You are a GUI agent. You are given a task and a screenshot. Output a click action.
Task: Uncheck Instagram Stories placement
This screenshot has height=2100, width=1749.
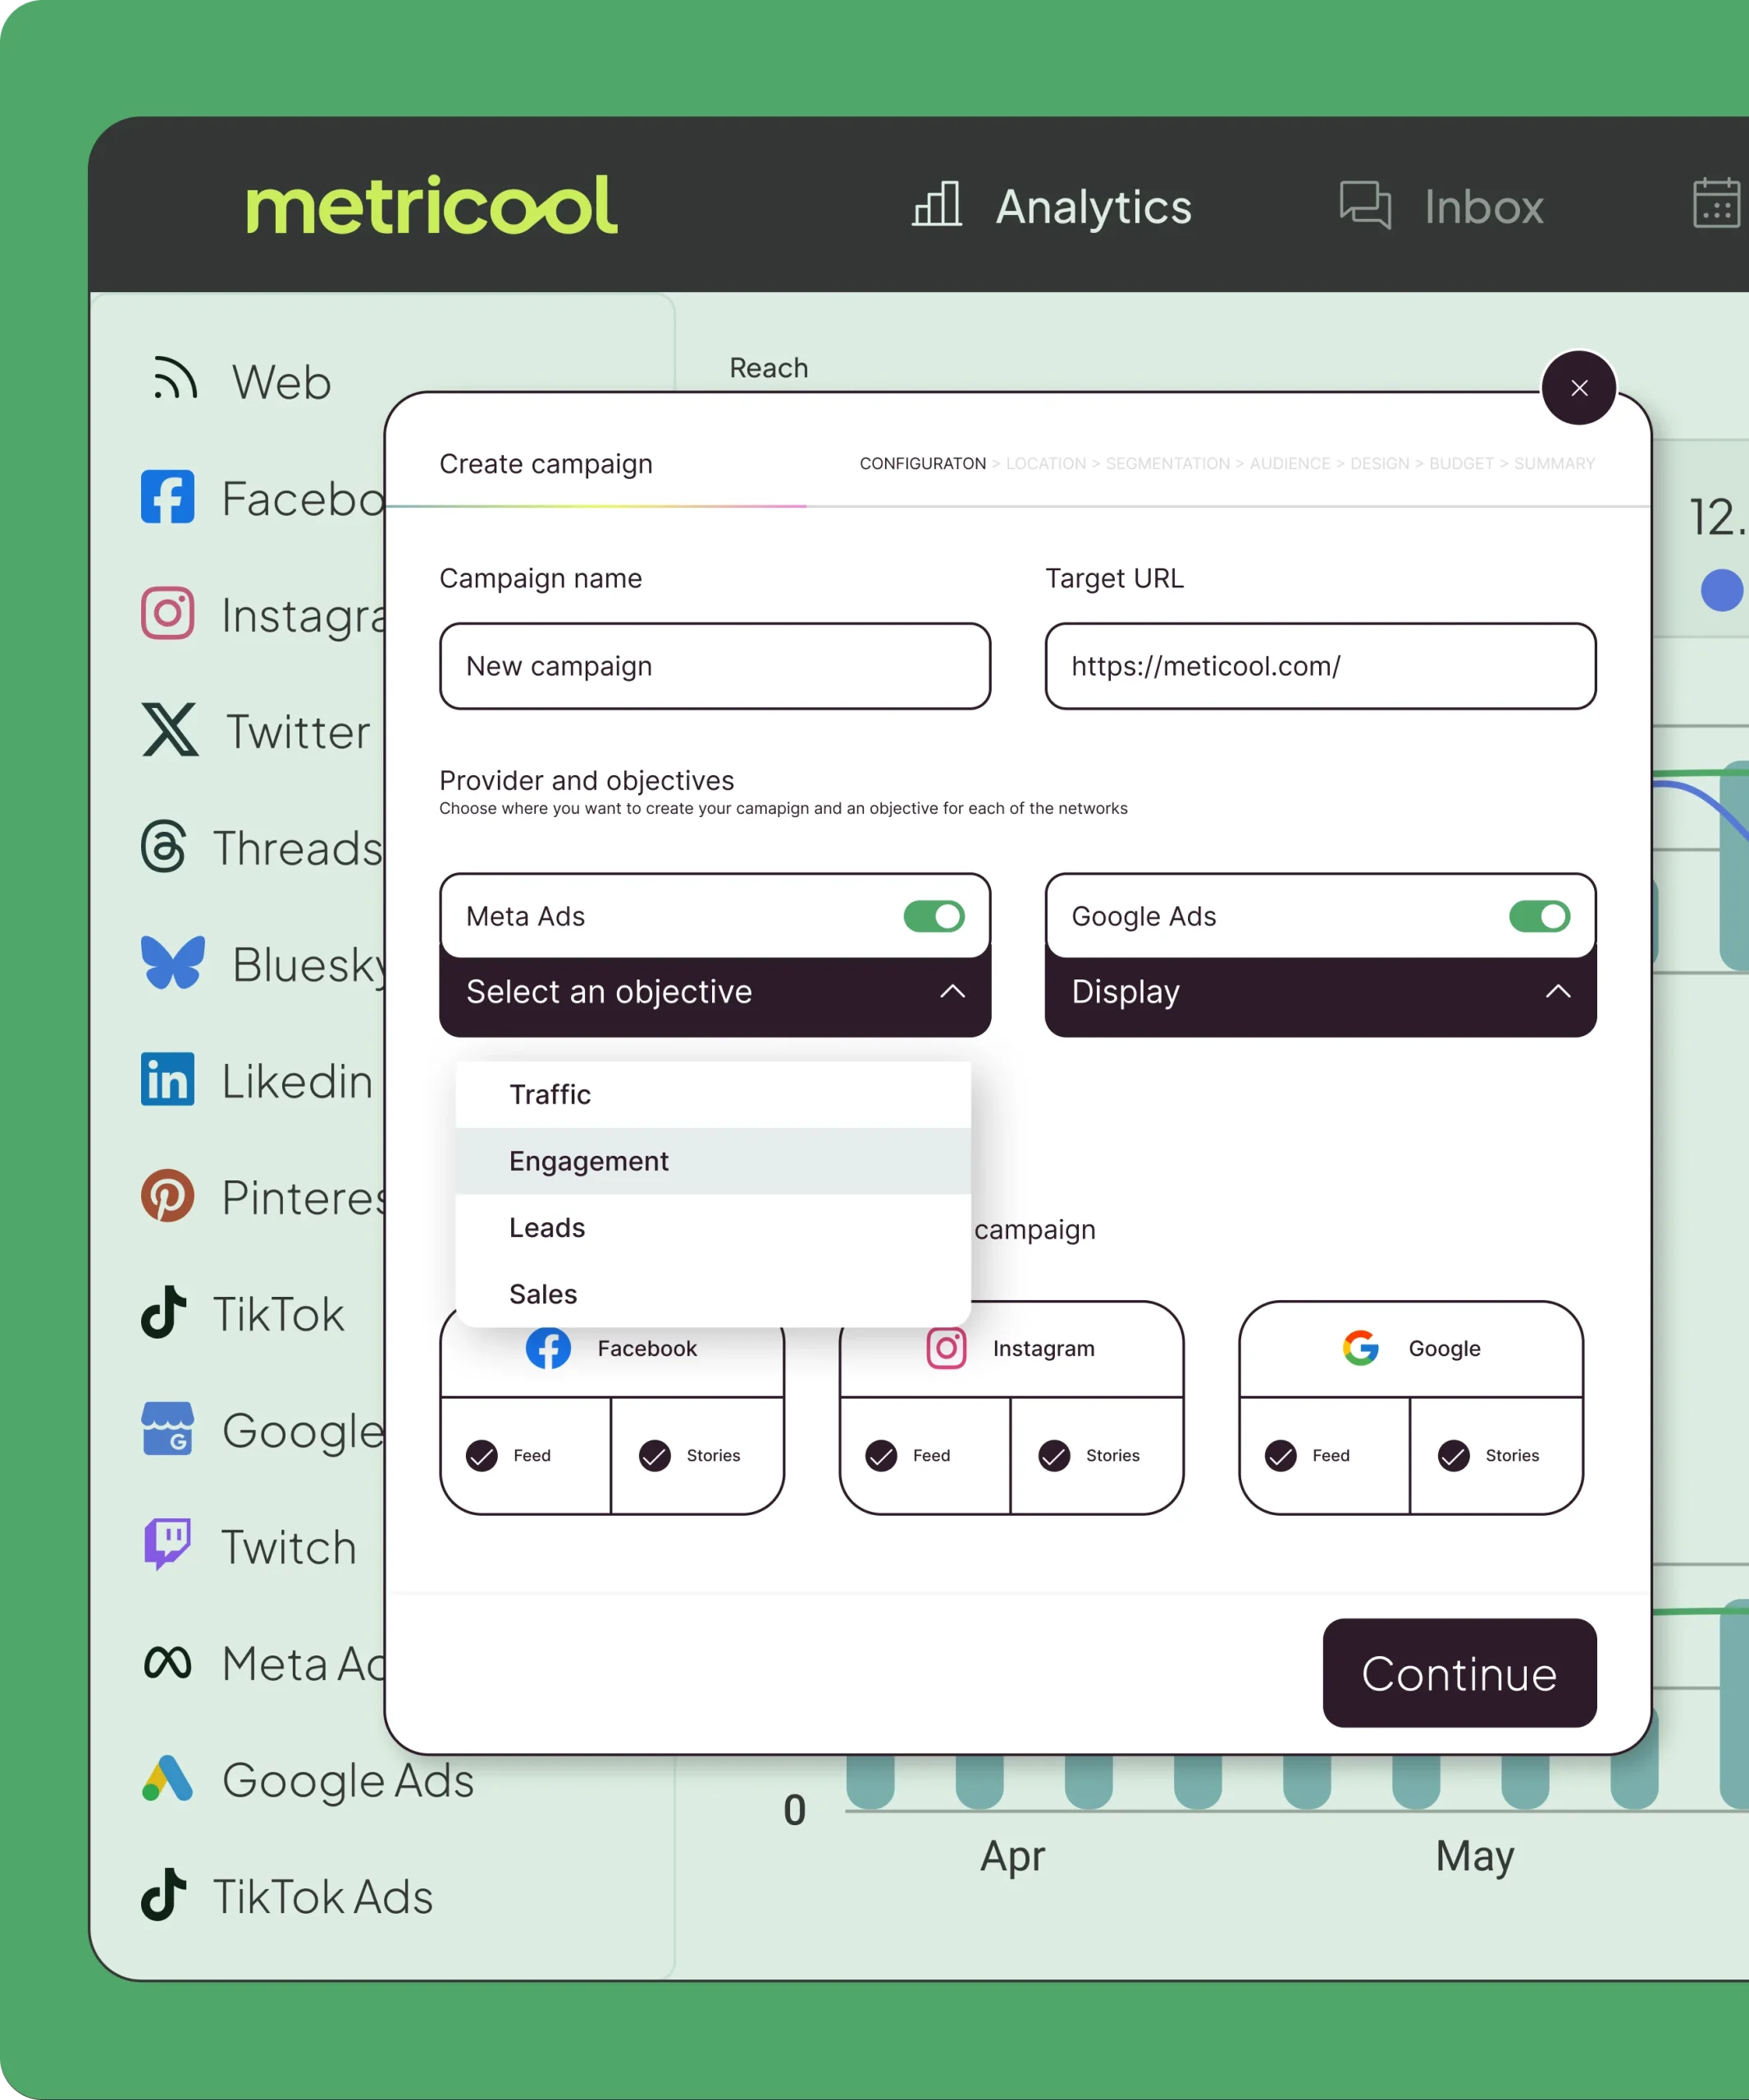(1054, 1456)
